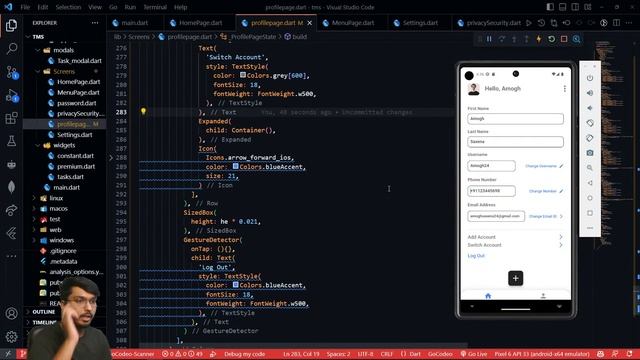Open the Search view in activity bar
The height and width of the screenshot is (360, 640).
tap(11, 49)
